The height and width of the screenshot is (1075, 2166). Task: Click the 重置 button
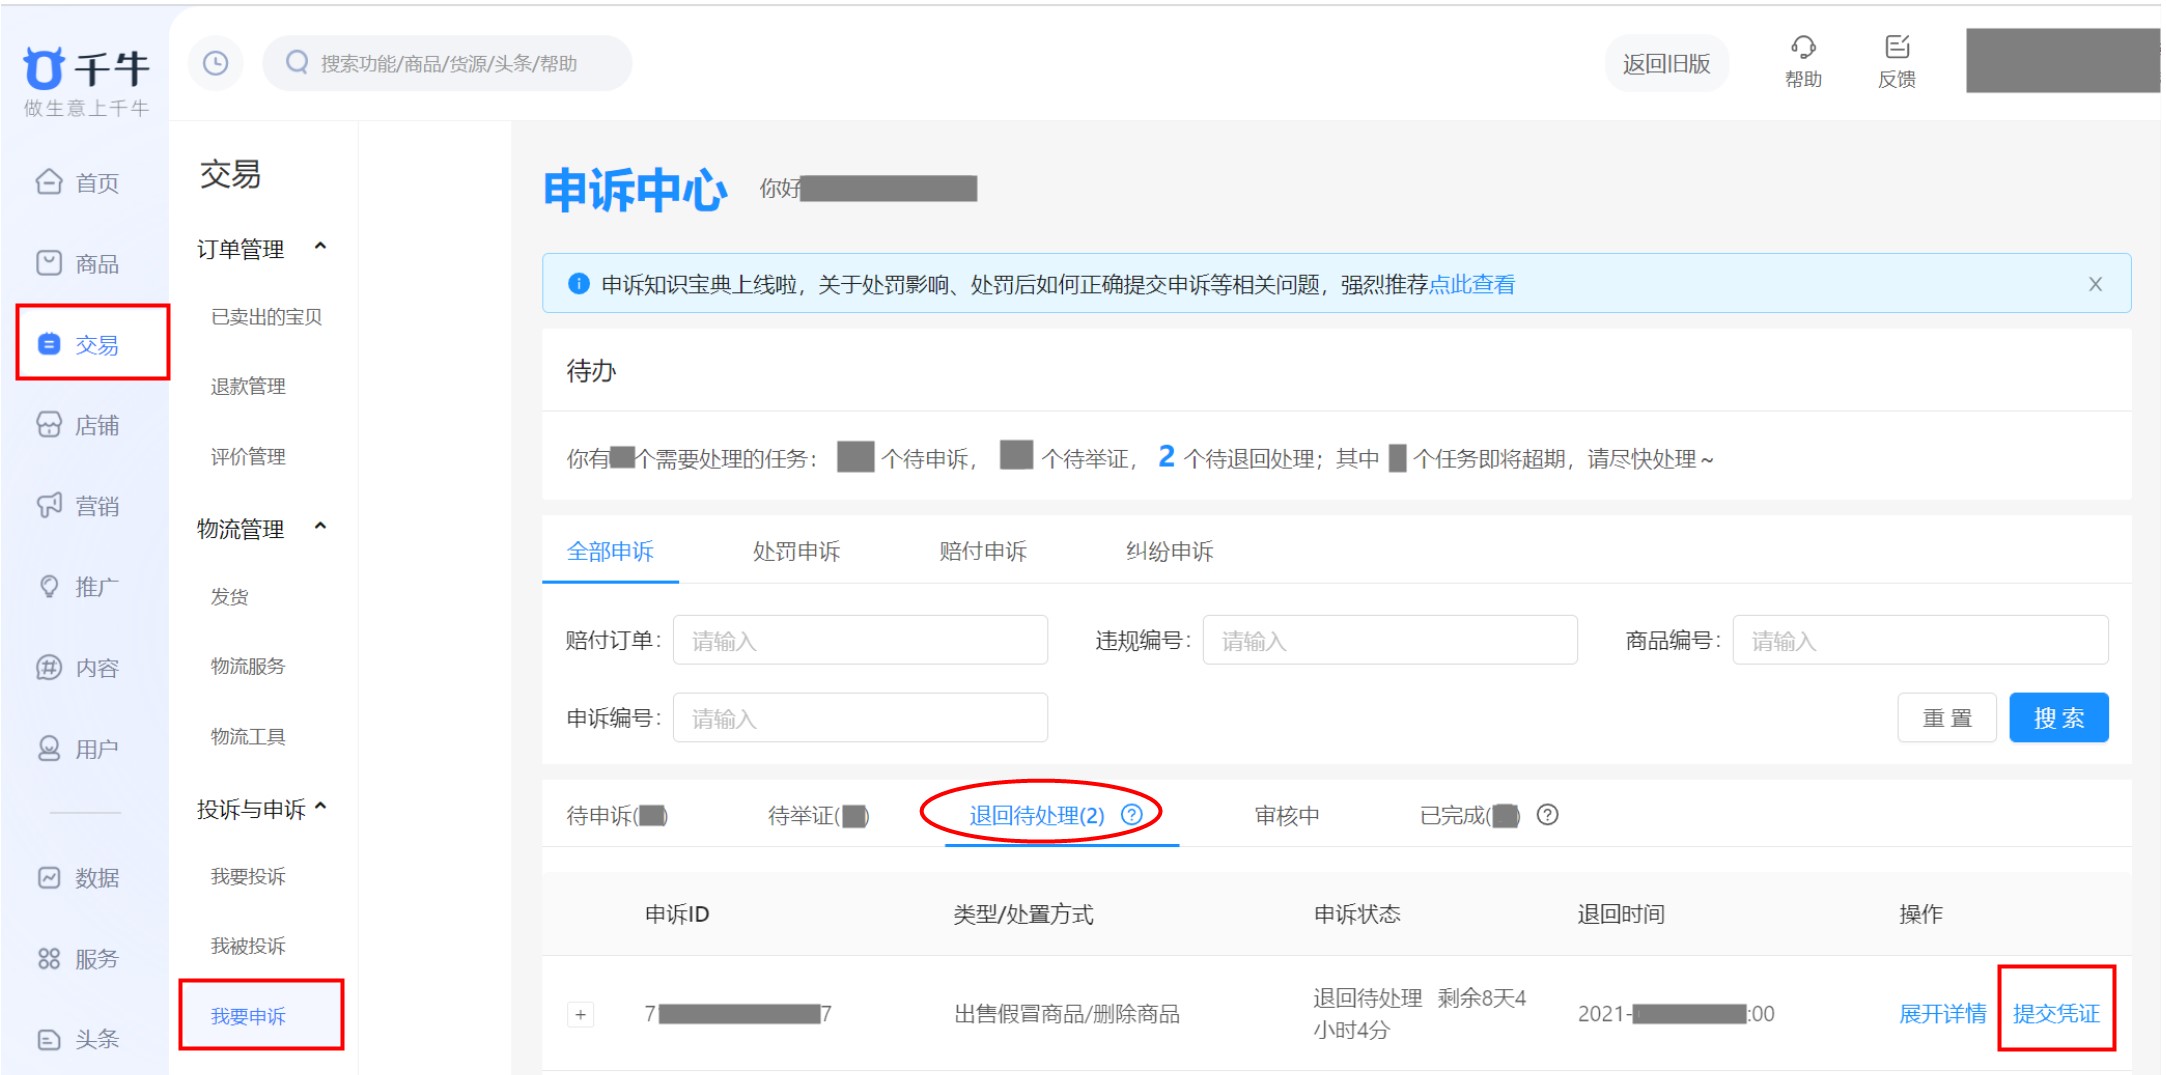(1946, 718)
